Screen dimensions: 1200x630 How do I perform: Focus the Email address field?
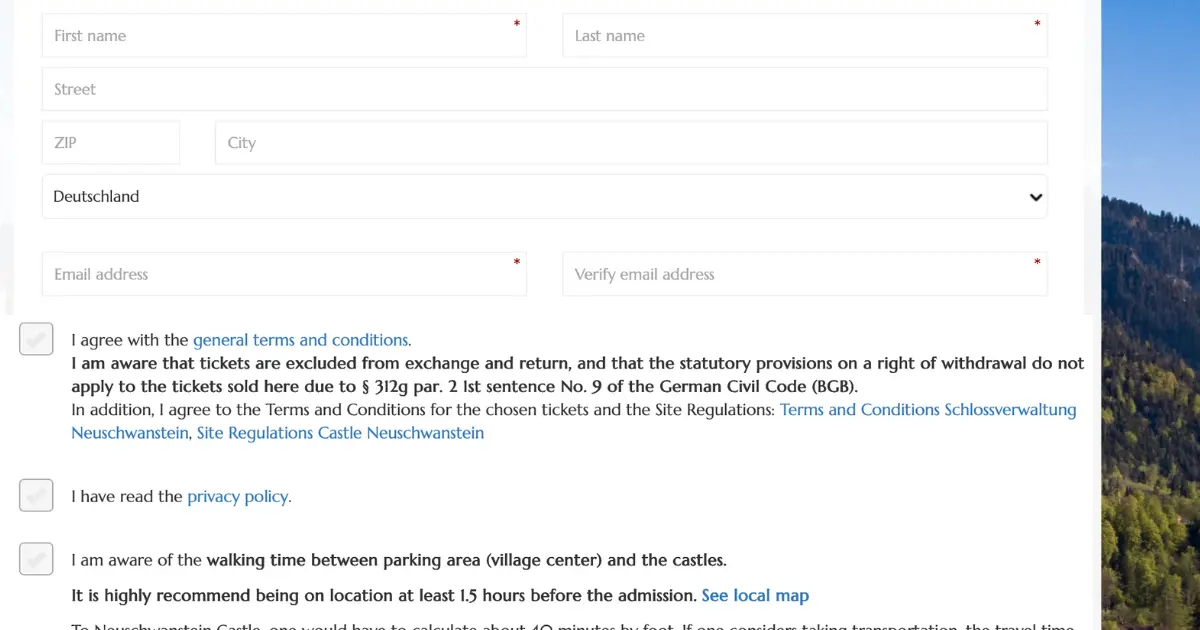(x=284, y=274)
